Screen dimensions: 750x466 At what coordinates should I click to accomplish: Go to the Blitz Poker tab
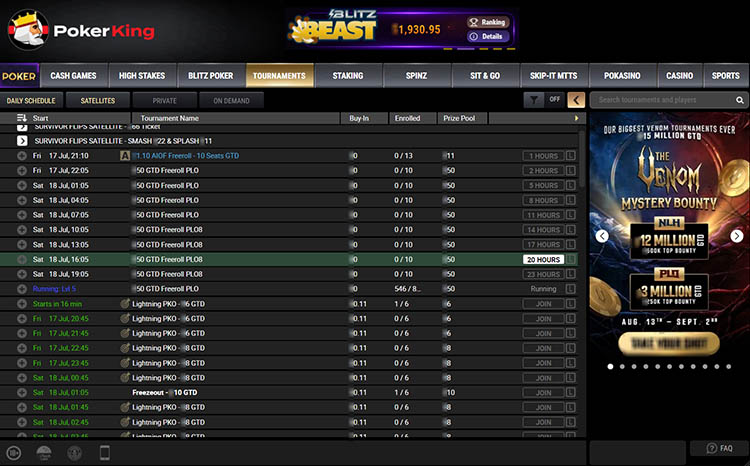(x=210, y=76)
